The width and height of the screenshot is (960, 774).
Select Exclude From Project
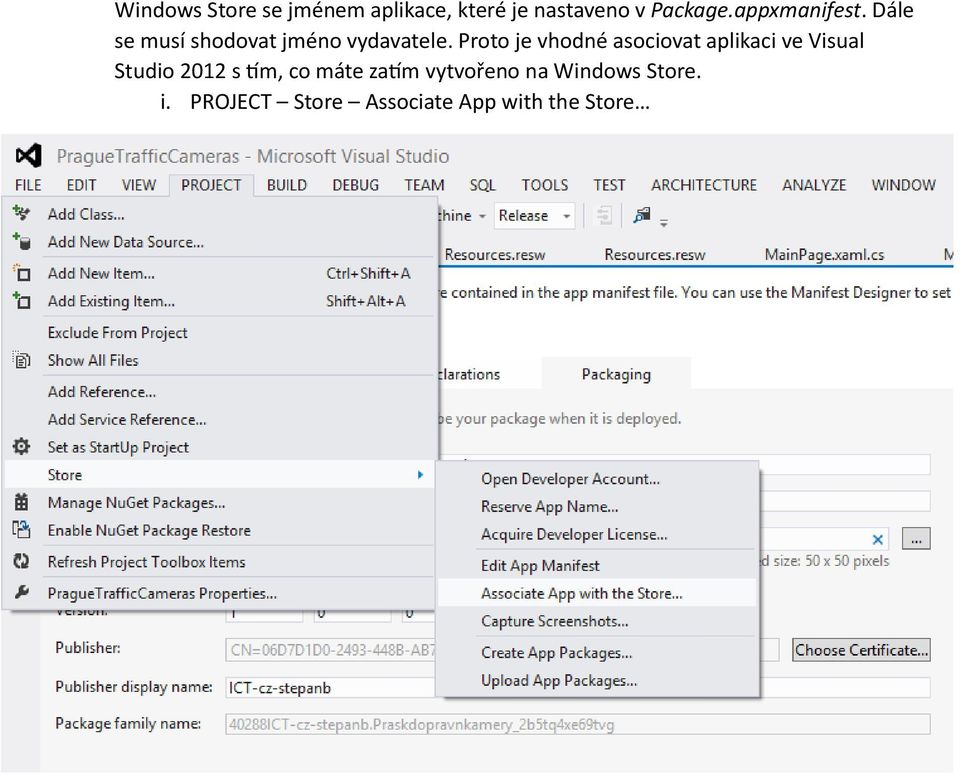pos(220,333)
